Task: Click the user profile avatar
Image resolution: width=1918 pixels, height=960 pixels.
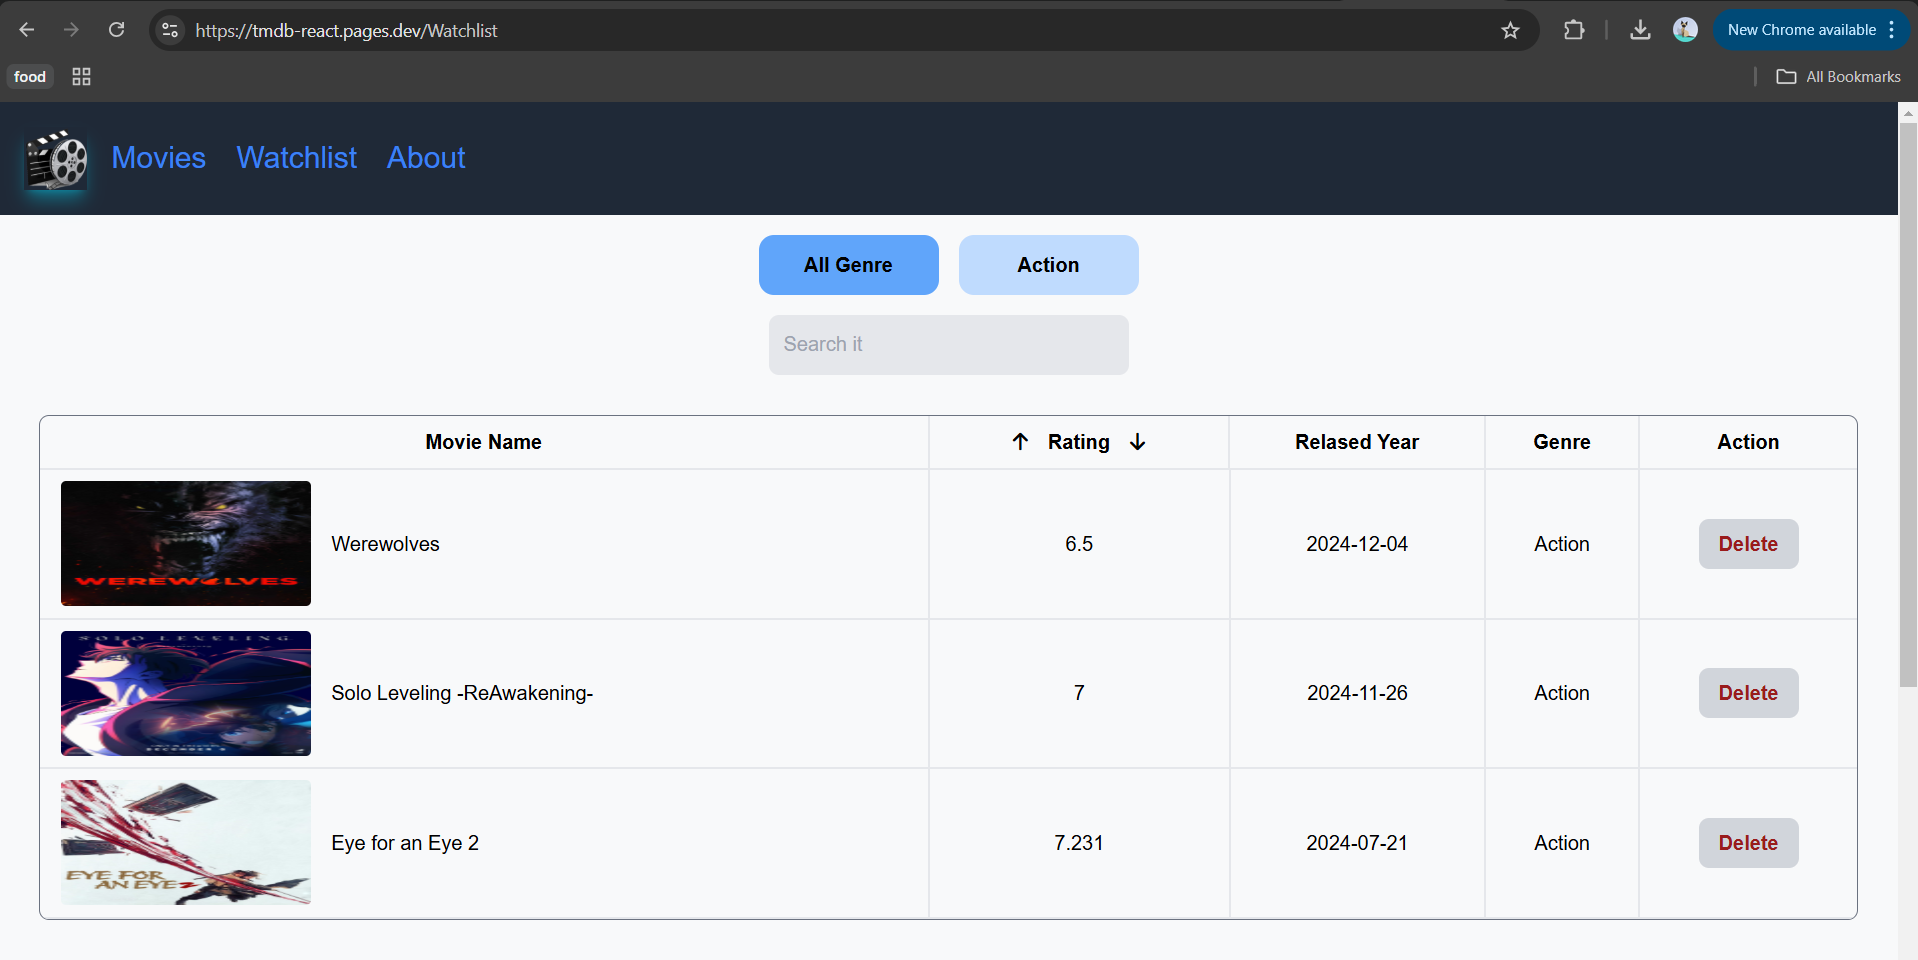Action: (x=1685, y=30)
